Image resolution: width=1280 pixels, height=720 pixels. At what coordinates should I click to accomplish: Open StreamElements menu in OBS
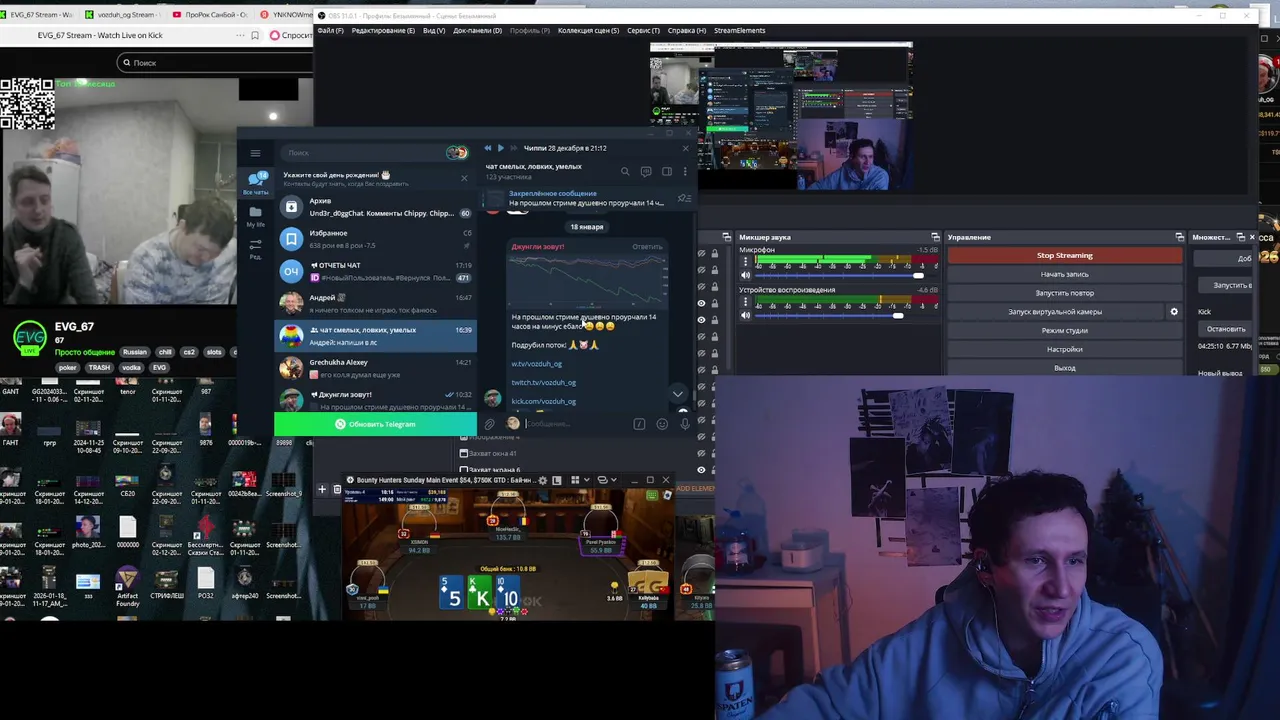(740, 31)
